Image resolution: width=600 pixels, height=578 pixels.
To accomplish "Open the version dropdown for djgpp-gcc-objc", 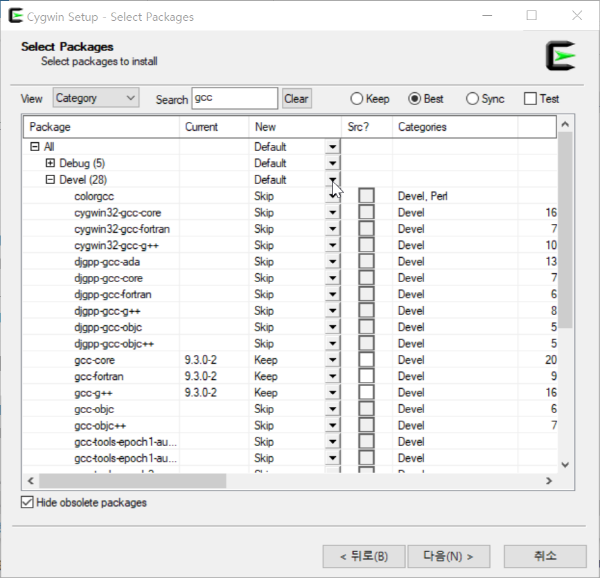I will pos(333,327).
